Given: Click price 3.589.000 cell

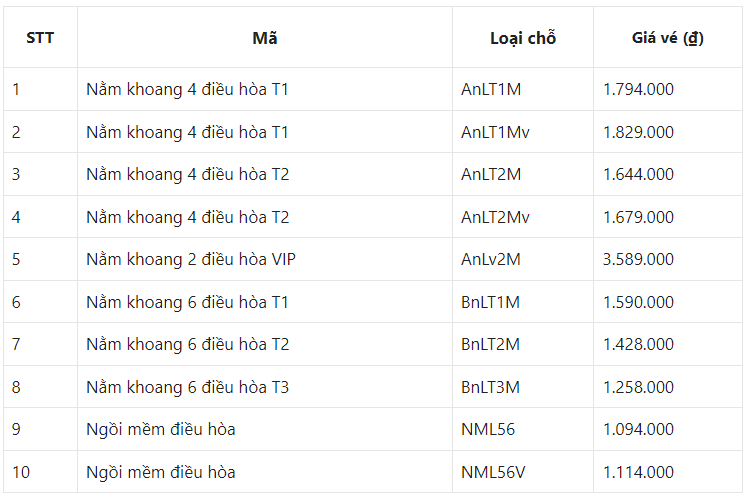Looking at the screenshot, I should 638,259.
